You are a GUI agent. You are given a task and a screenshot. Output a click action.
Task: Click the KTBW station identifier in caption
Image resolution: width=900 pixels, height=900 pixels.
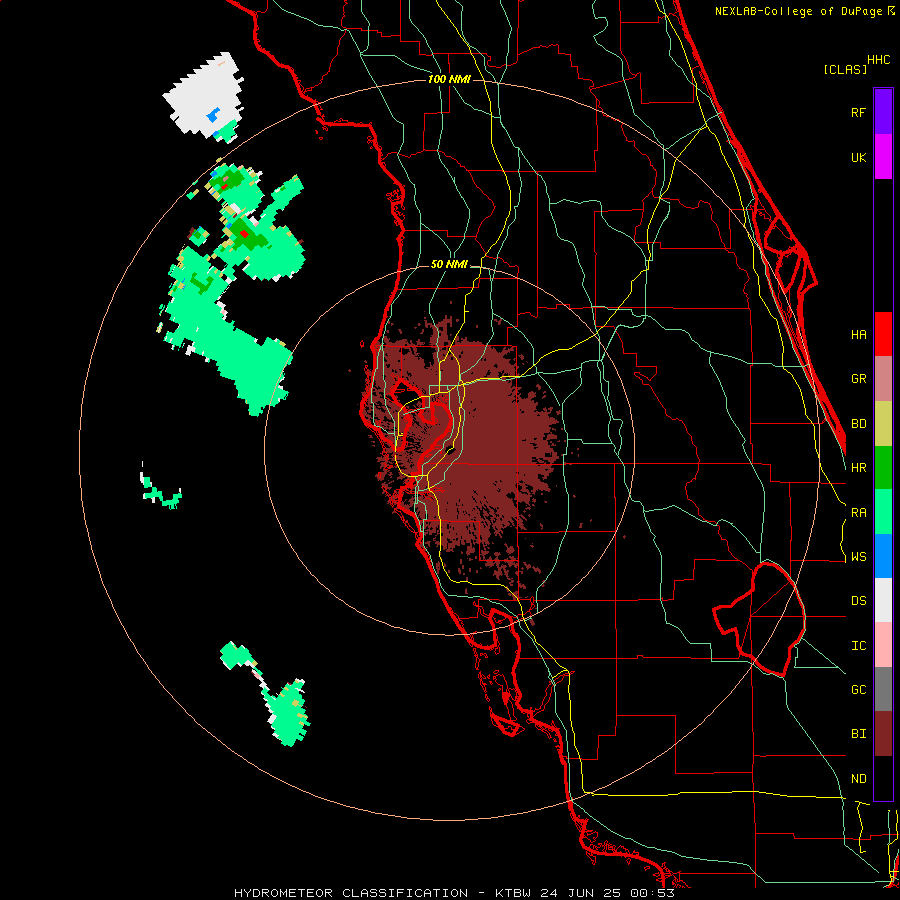pos(513,893)
